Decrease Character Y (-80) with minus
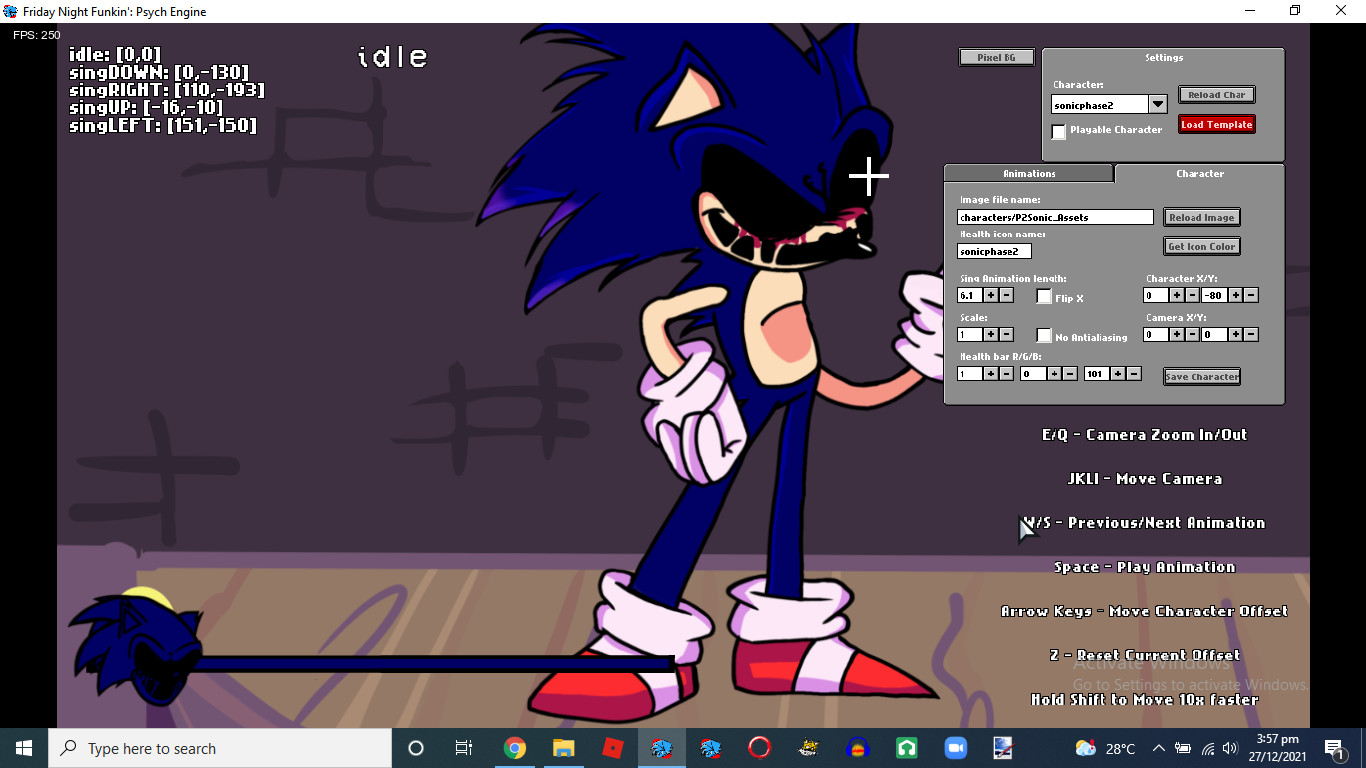The height and width of the screenshot is (768, 1366). (1251, 295)
